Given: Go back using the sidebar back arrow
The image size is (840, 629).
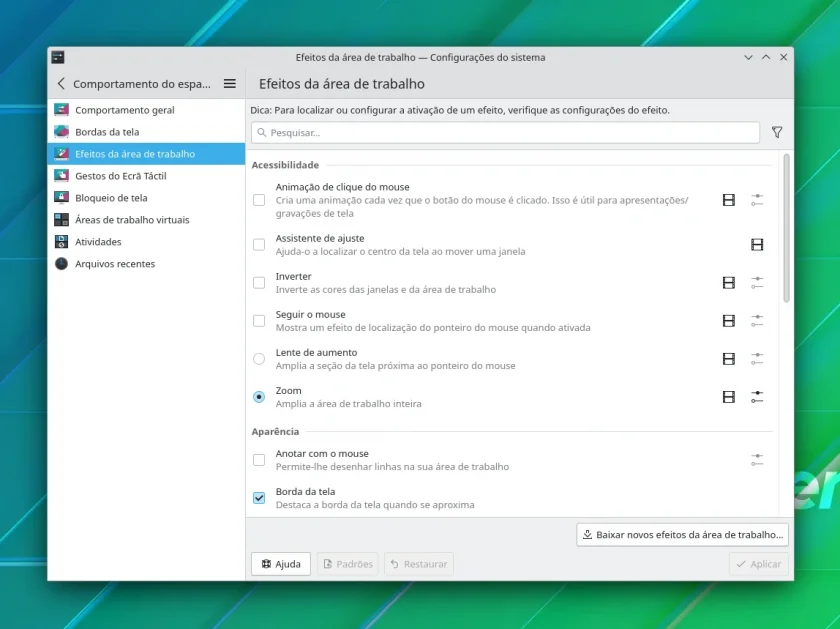Looking at the screenshot, I should click(61, 84).
